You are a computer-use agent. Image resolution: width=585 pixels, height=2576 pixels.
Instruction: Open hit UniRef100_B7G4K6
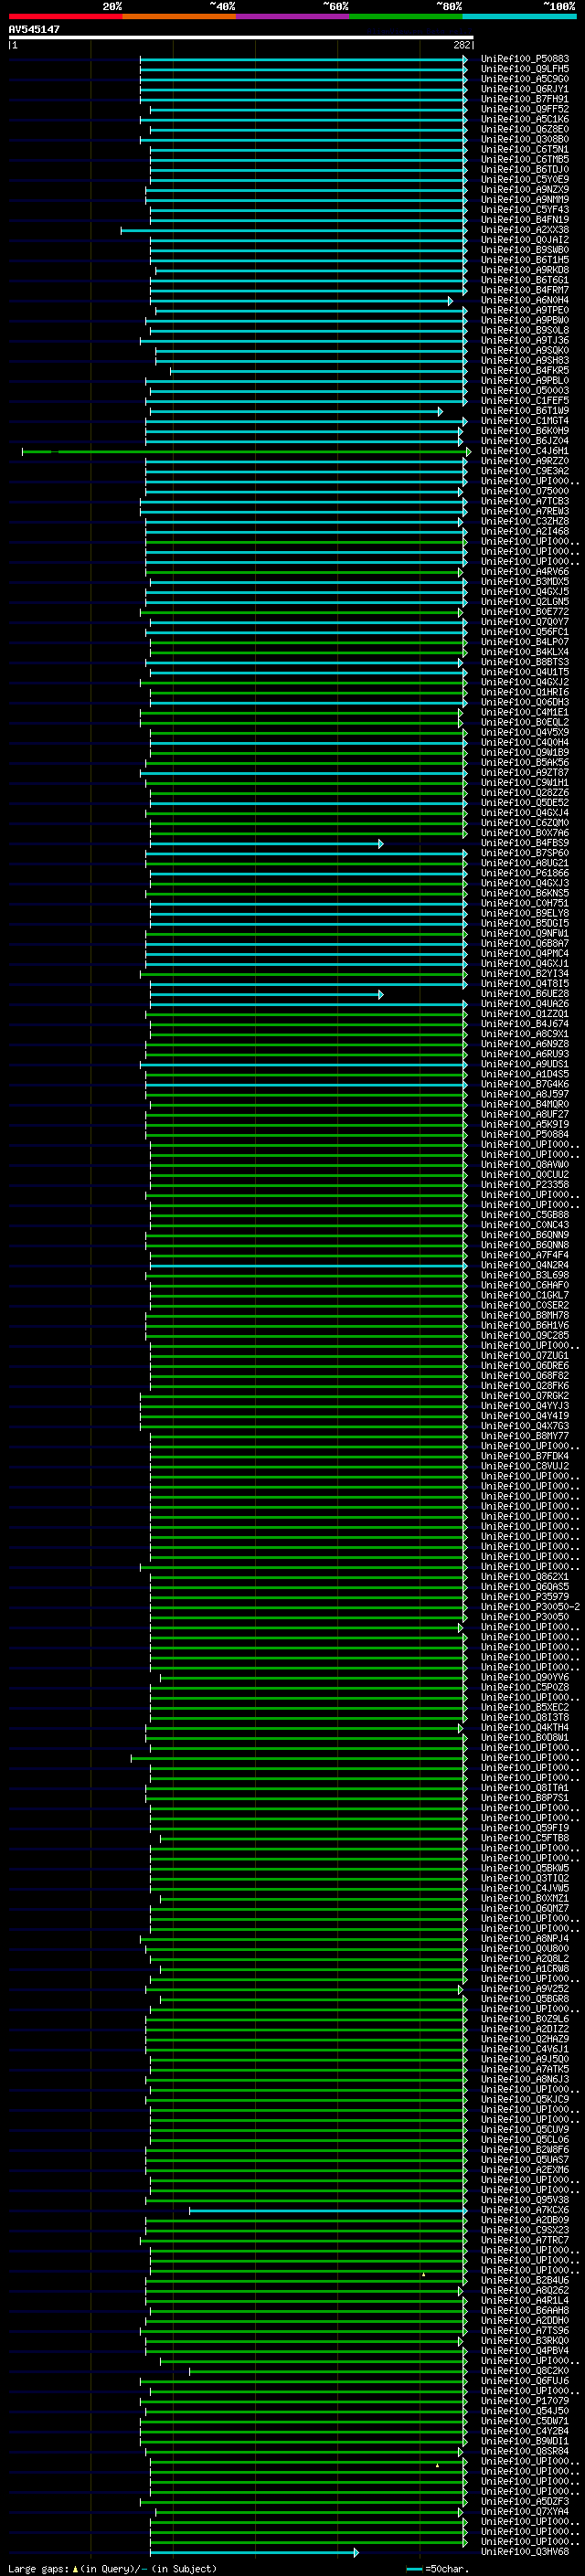pos(525,1084)
